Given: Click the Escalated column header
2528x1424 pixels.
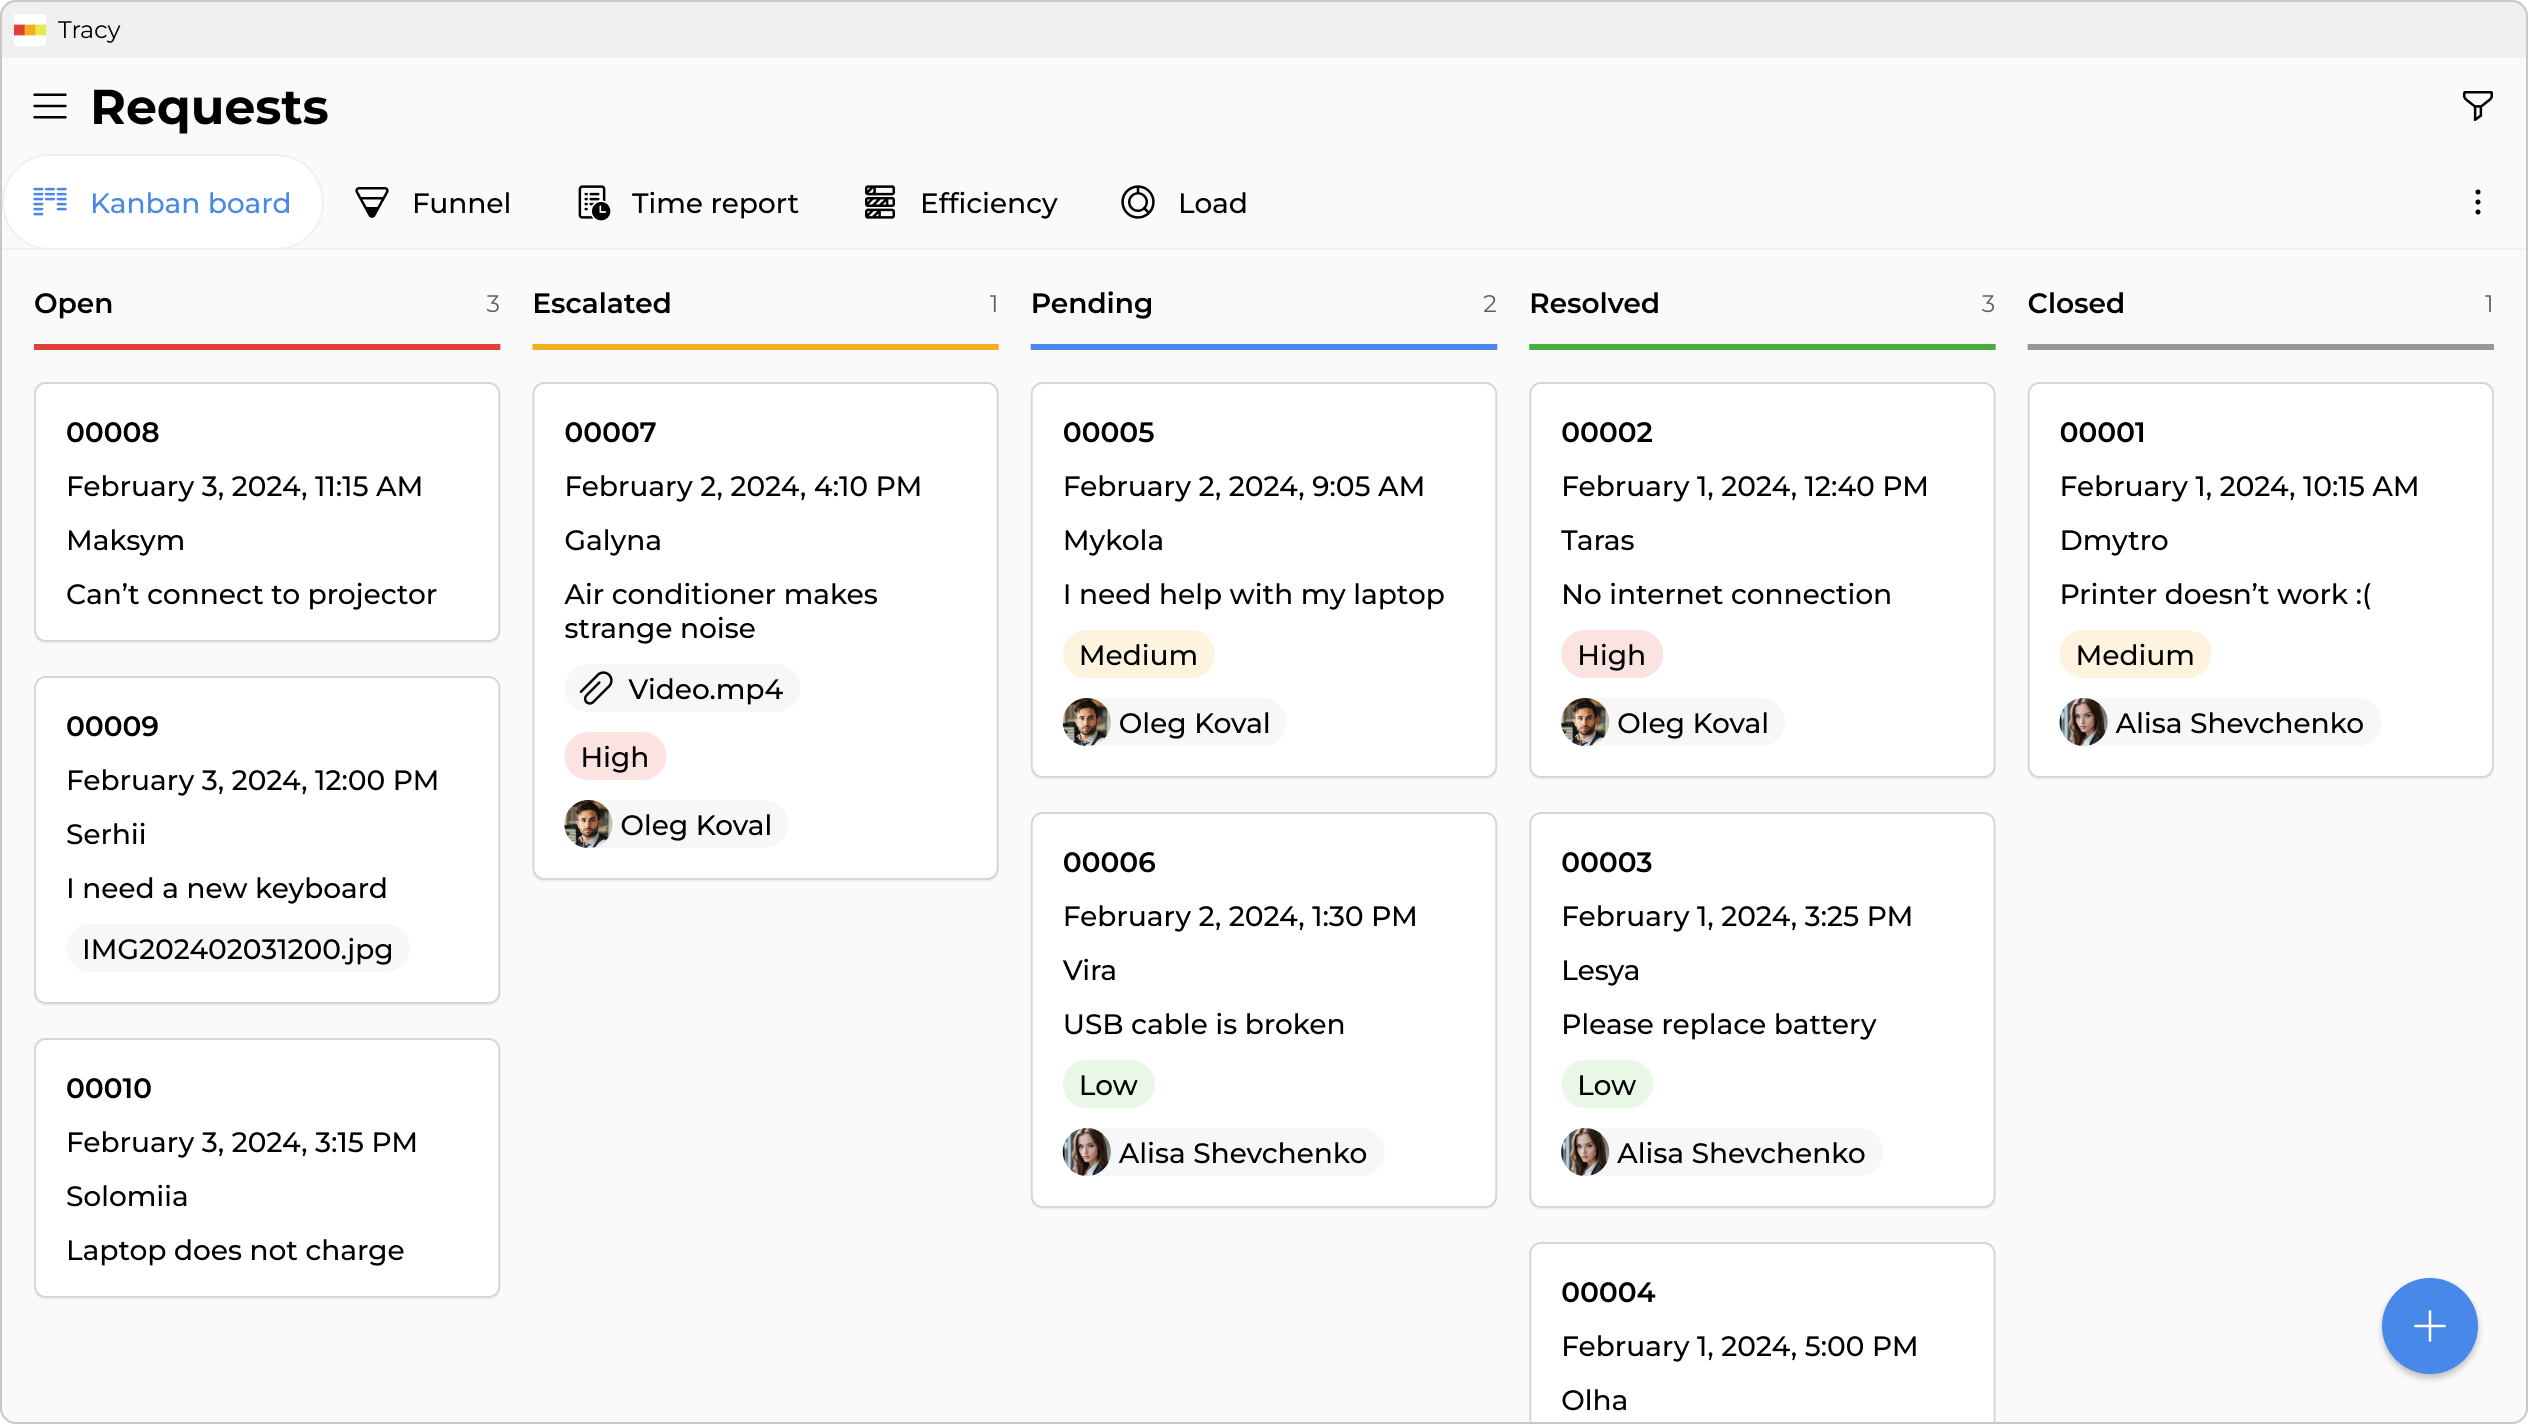Looking at the screenshot, I should point(602,303).
